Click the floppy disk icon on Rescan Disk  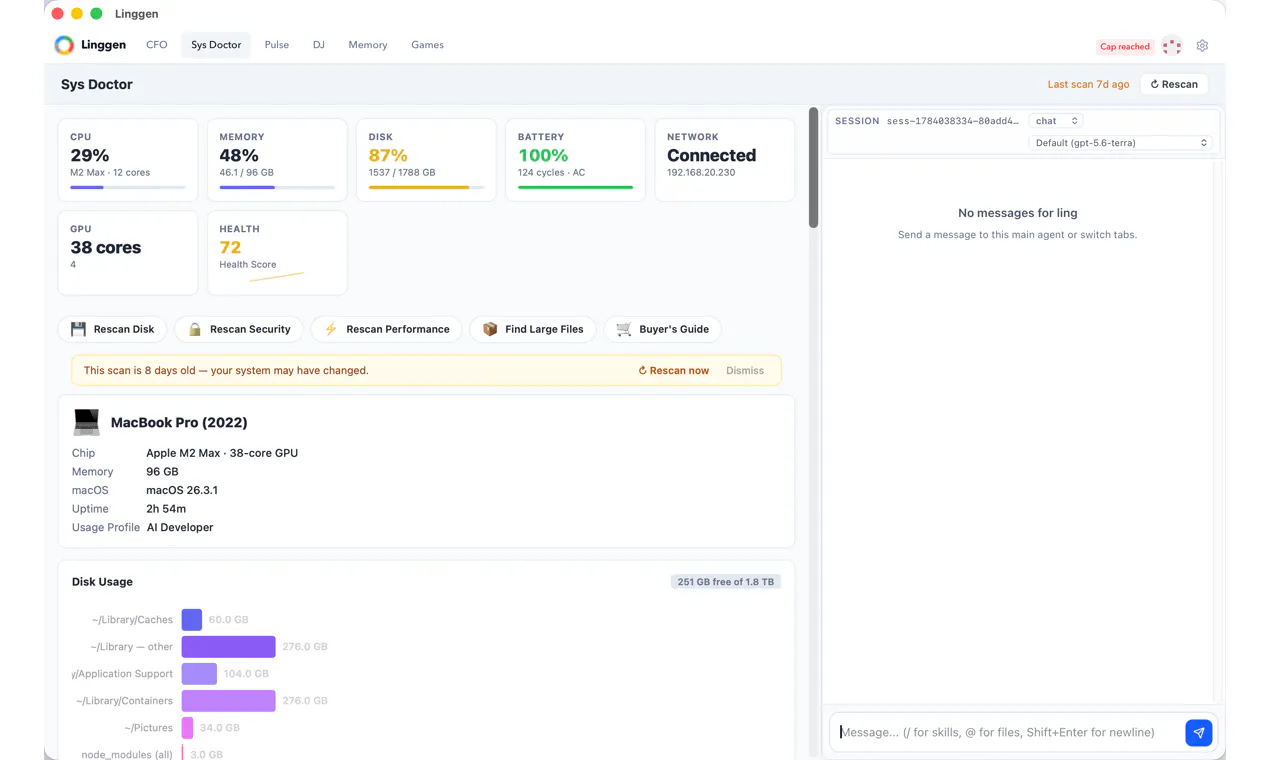click(78, 329)
